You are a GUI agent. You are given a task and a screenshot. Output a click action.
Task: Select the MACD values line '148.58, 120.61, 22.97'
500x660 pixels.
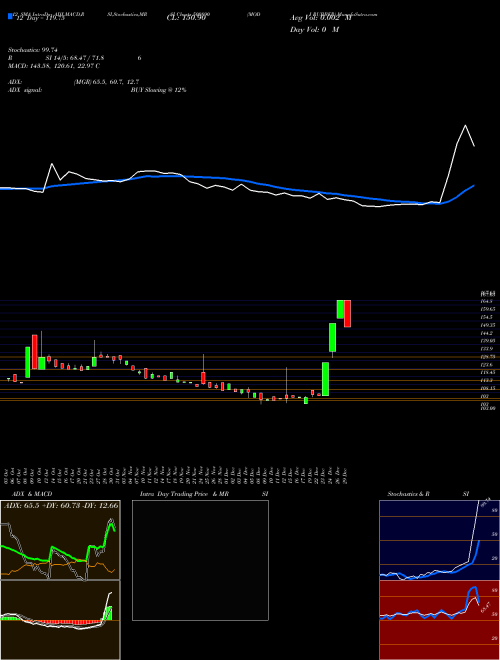53,66
